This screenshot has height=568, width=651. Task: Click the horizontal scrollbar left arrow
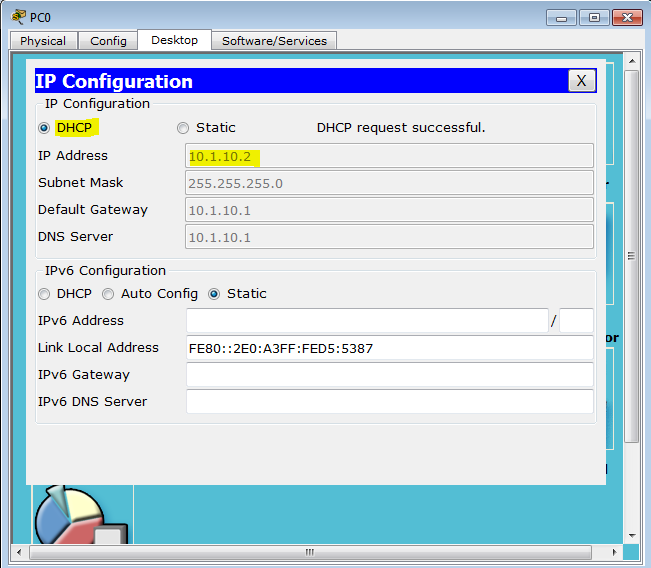click(19, 552)
